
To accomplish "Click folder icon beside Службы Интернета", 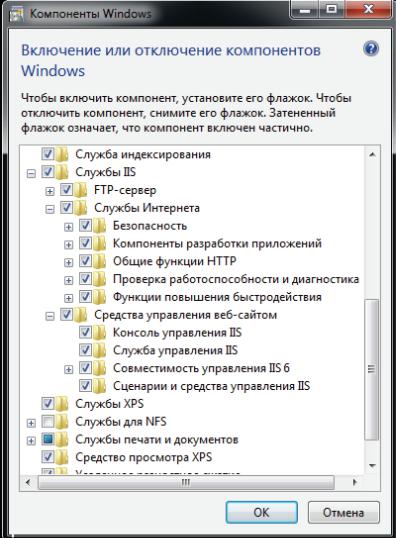I will click(81, 208).
